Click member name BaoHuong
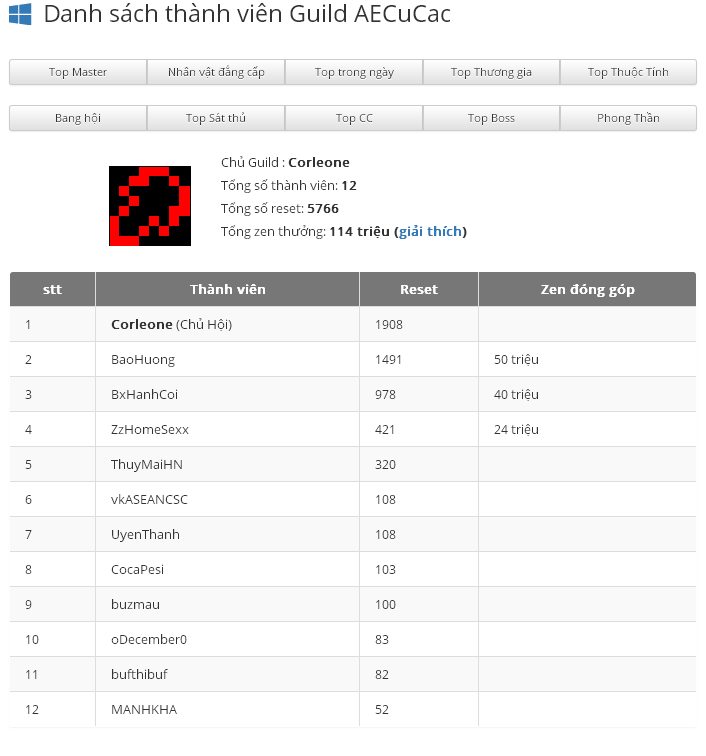 [x=143, y=360]
